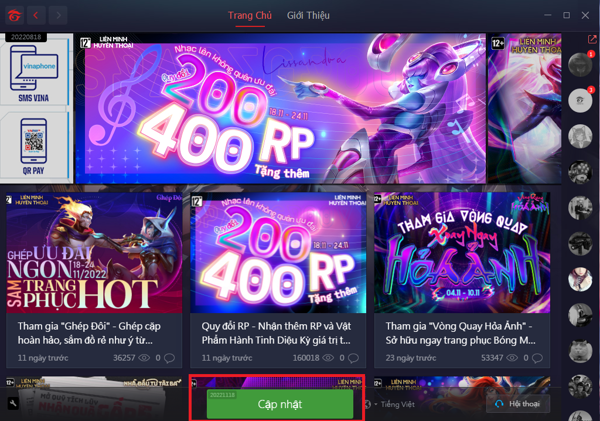
Task: Go forward with the right arrow
Action: 58,15
